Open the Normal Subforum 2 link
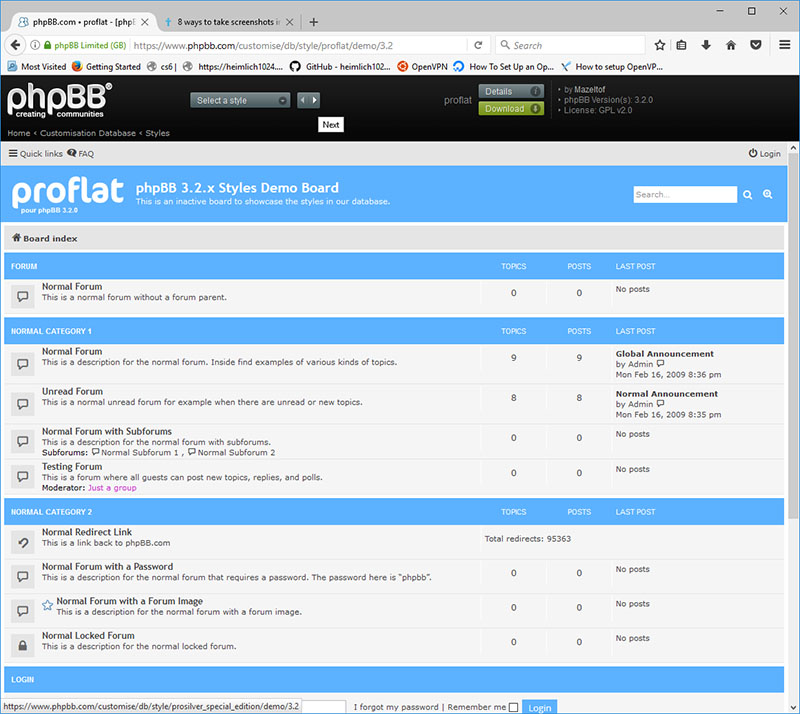 [236, 452]
